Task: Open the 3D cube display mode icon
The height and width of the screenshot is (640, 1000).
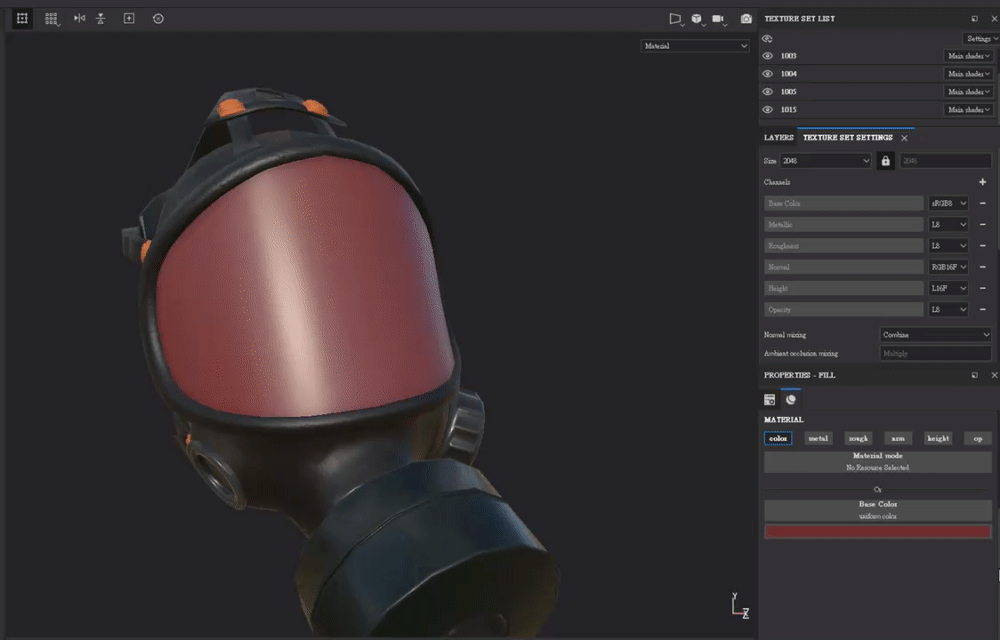Action: (x=697, y=19)
